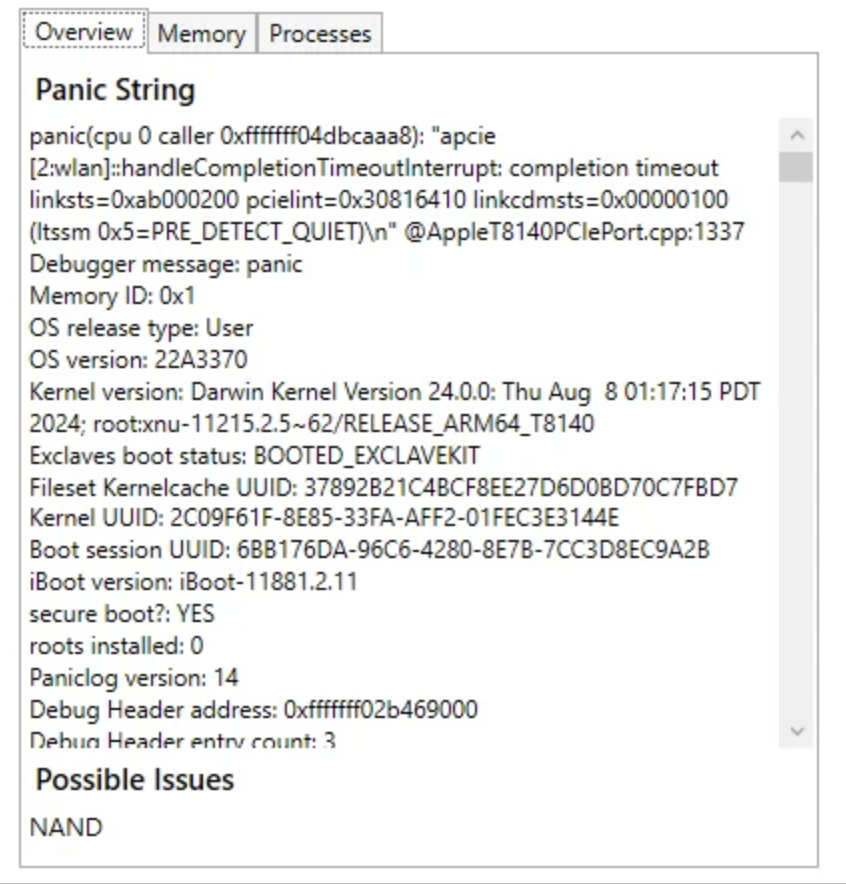Click the 'secure boot?: YES' line
Screen dimensions: 846x884
[x=122, y=613]
